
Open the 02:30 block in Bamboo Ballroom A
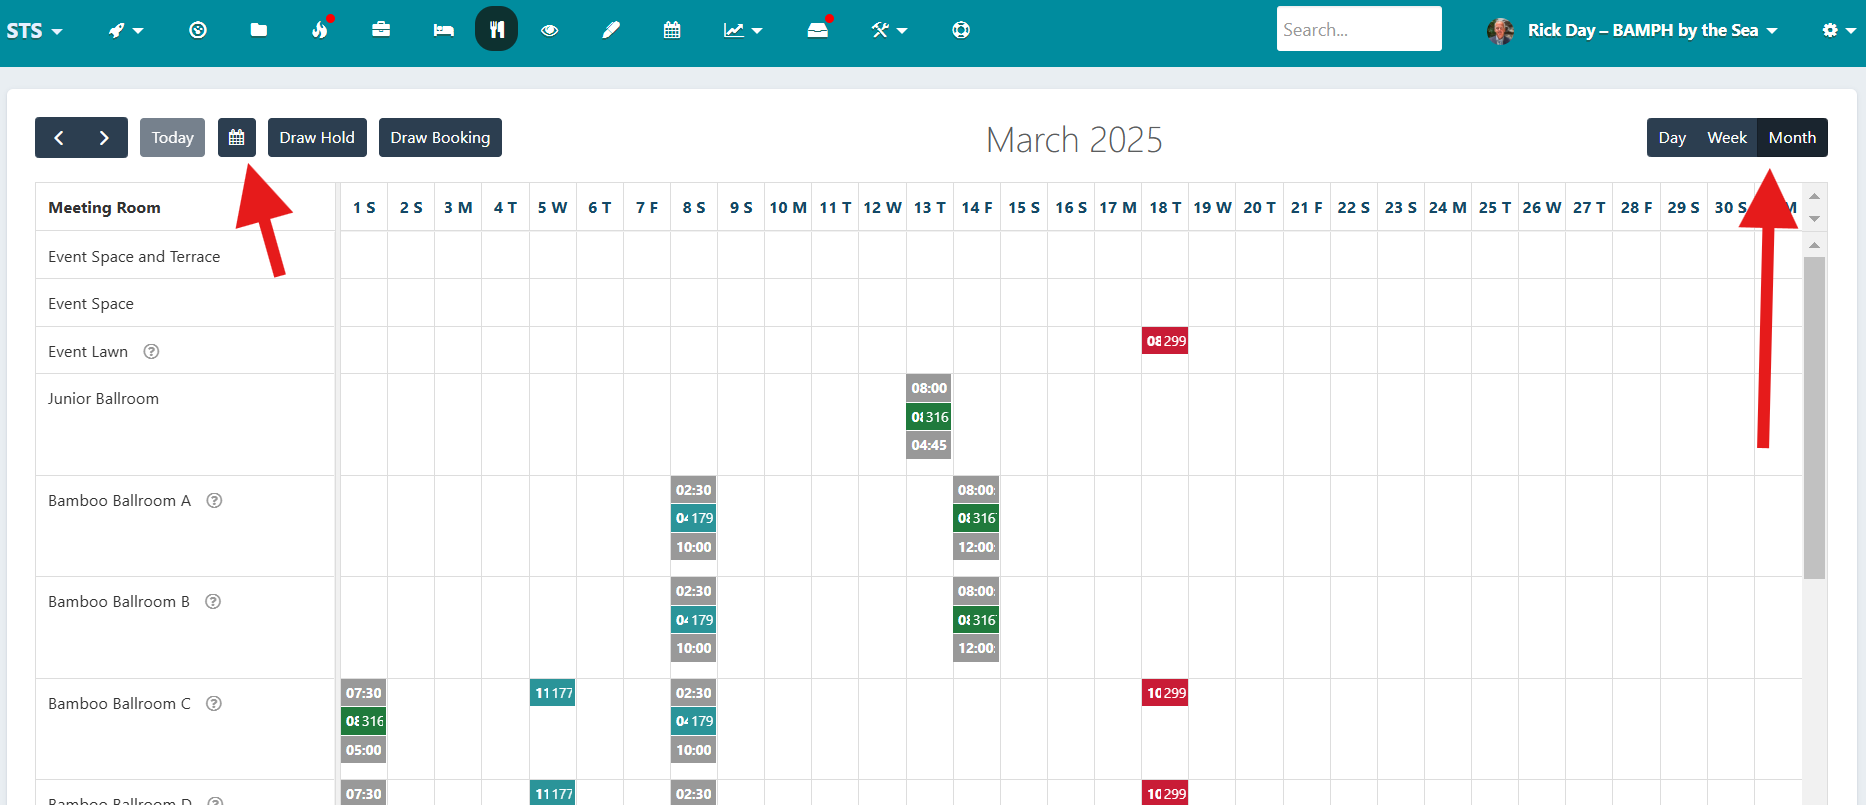pyautogui.click(x=694, y=490)
